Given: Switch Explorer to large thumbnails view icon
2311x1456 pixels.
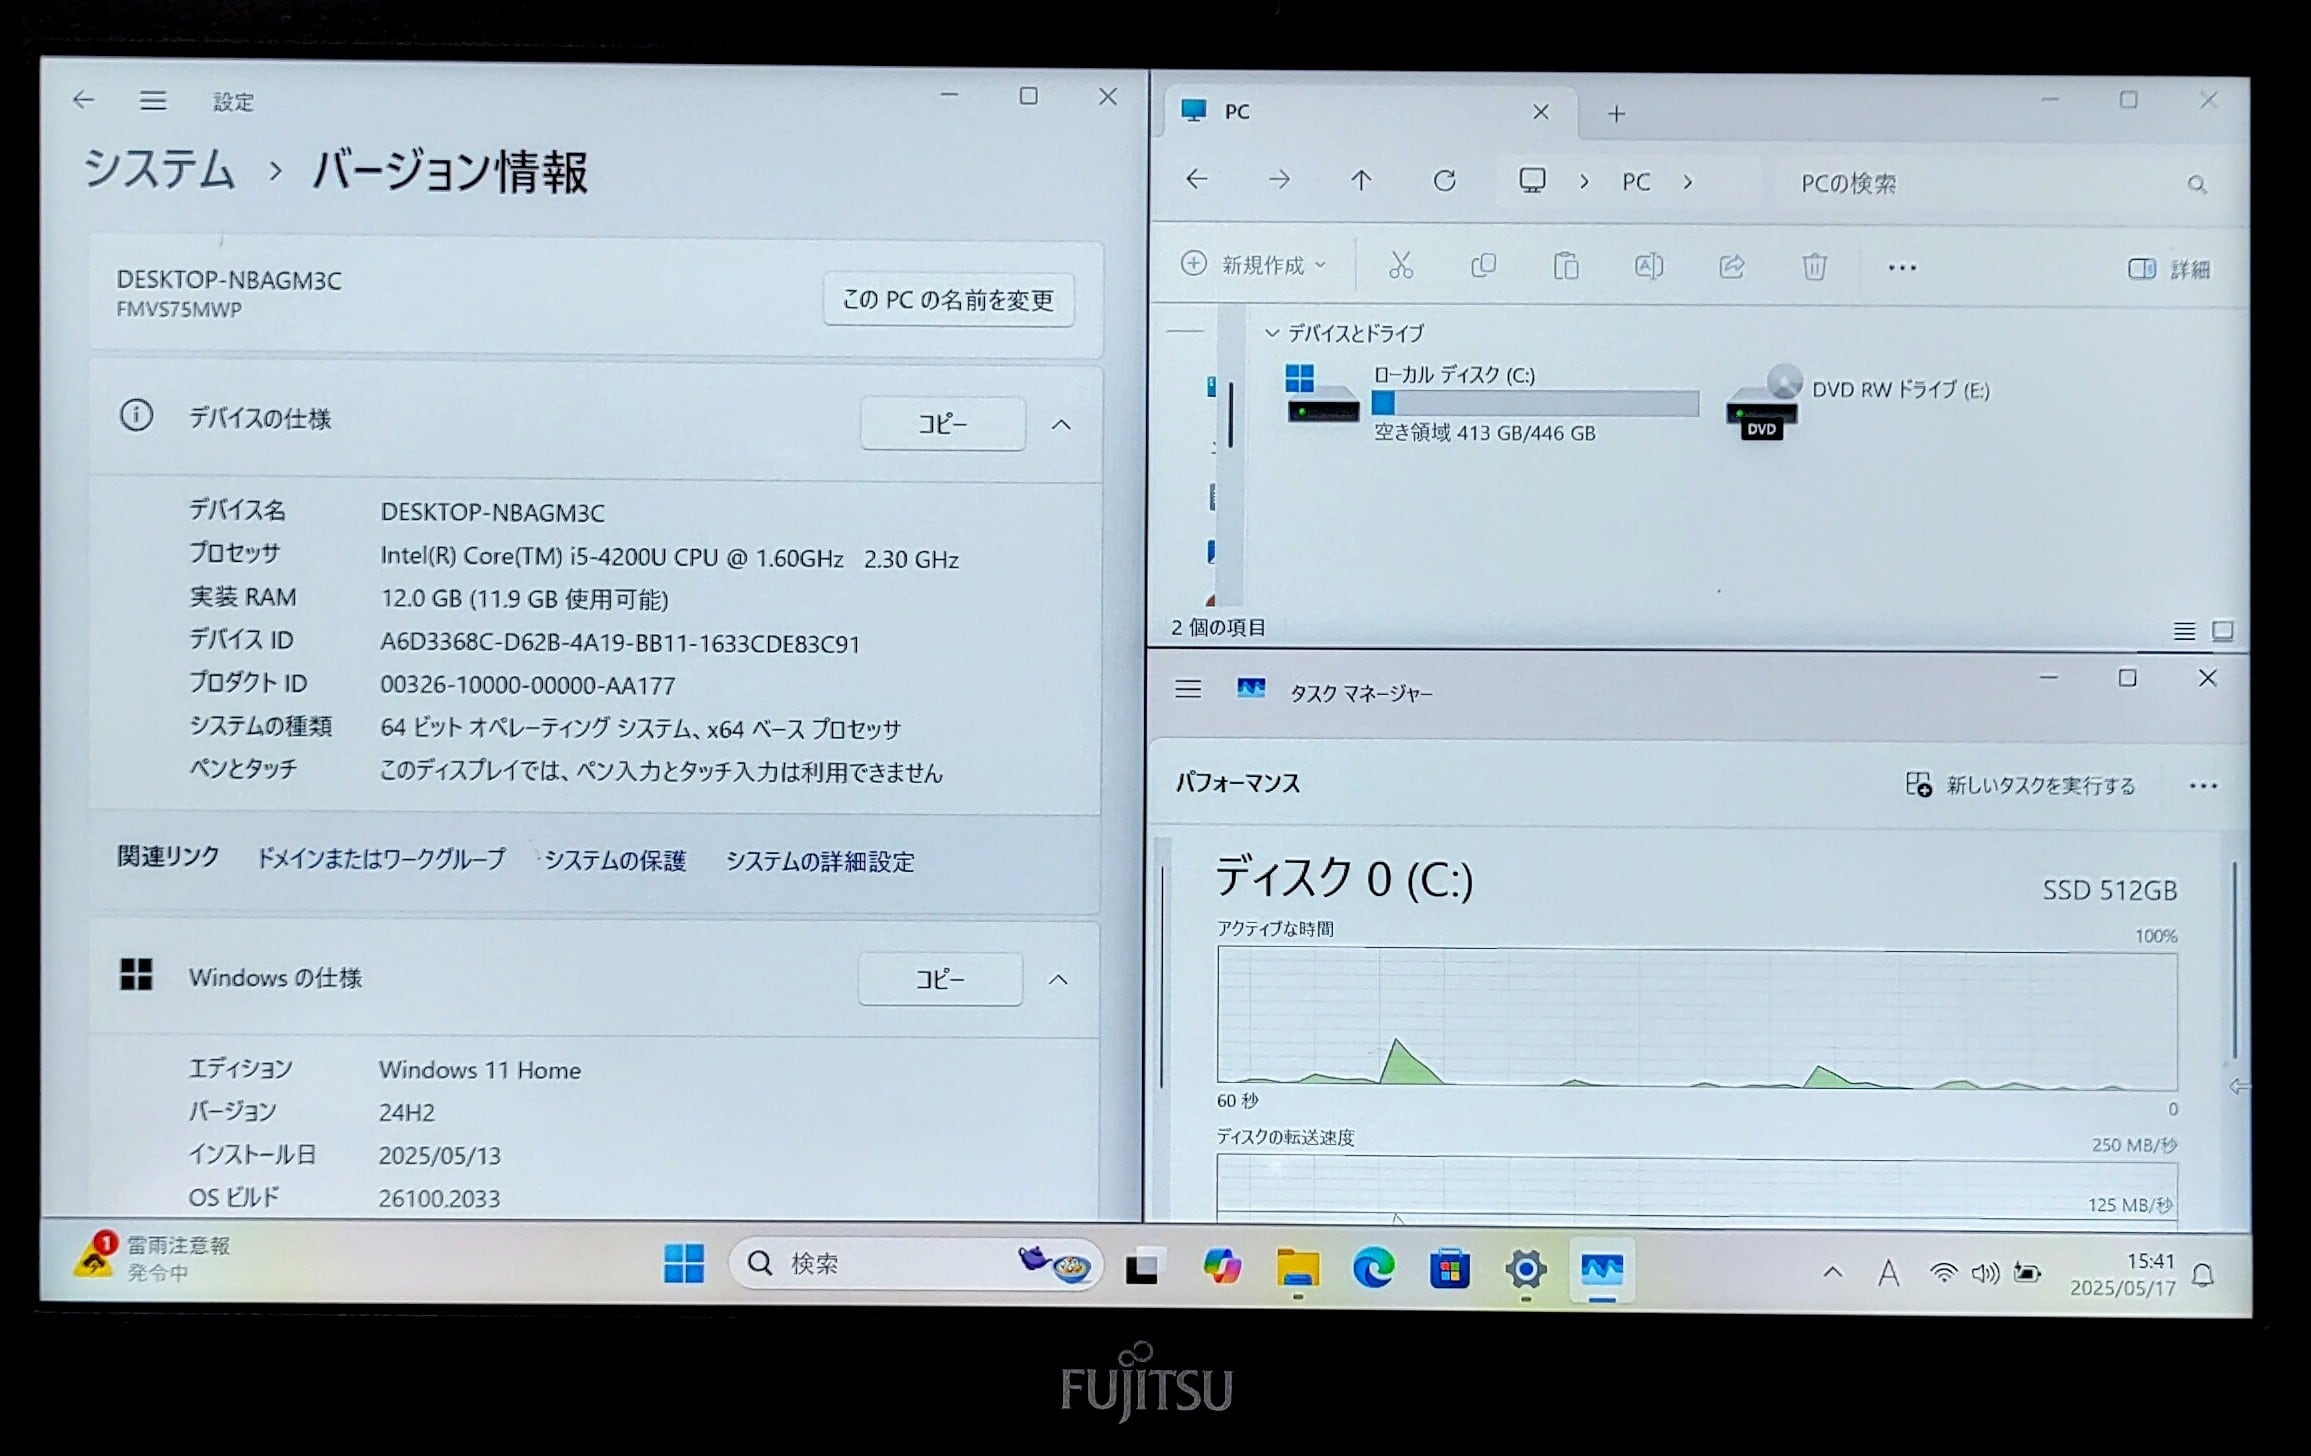Looking at the screenshot, I should (2222, 631).
